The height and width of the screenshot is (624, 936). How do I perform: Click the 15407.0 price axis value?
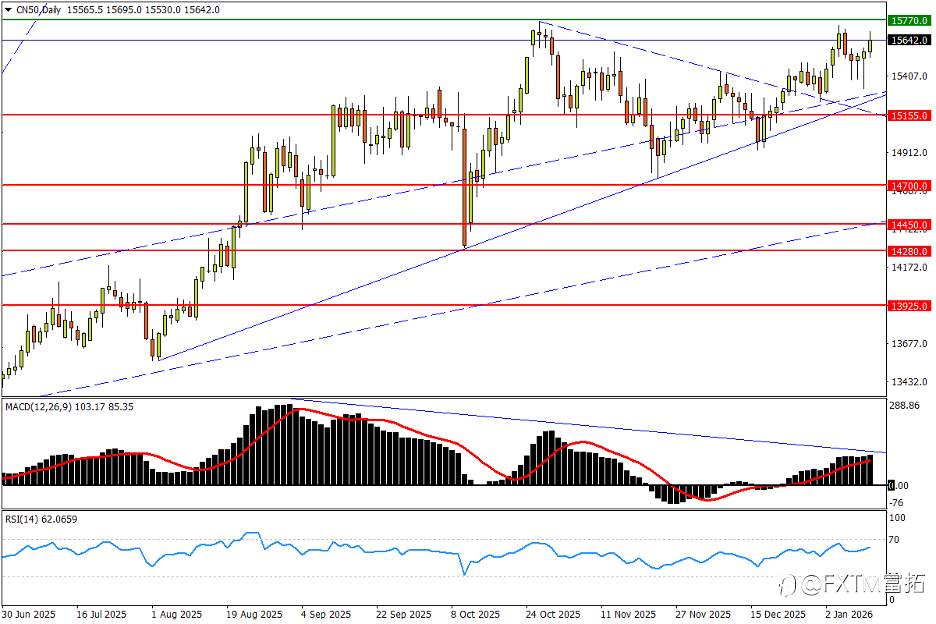909,76
